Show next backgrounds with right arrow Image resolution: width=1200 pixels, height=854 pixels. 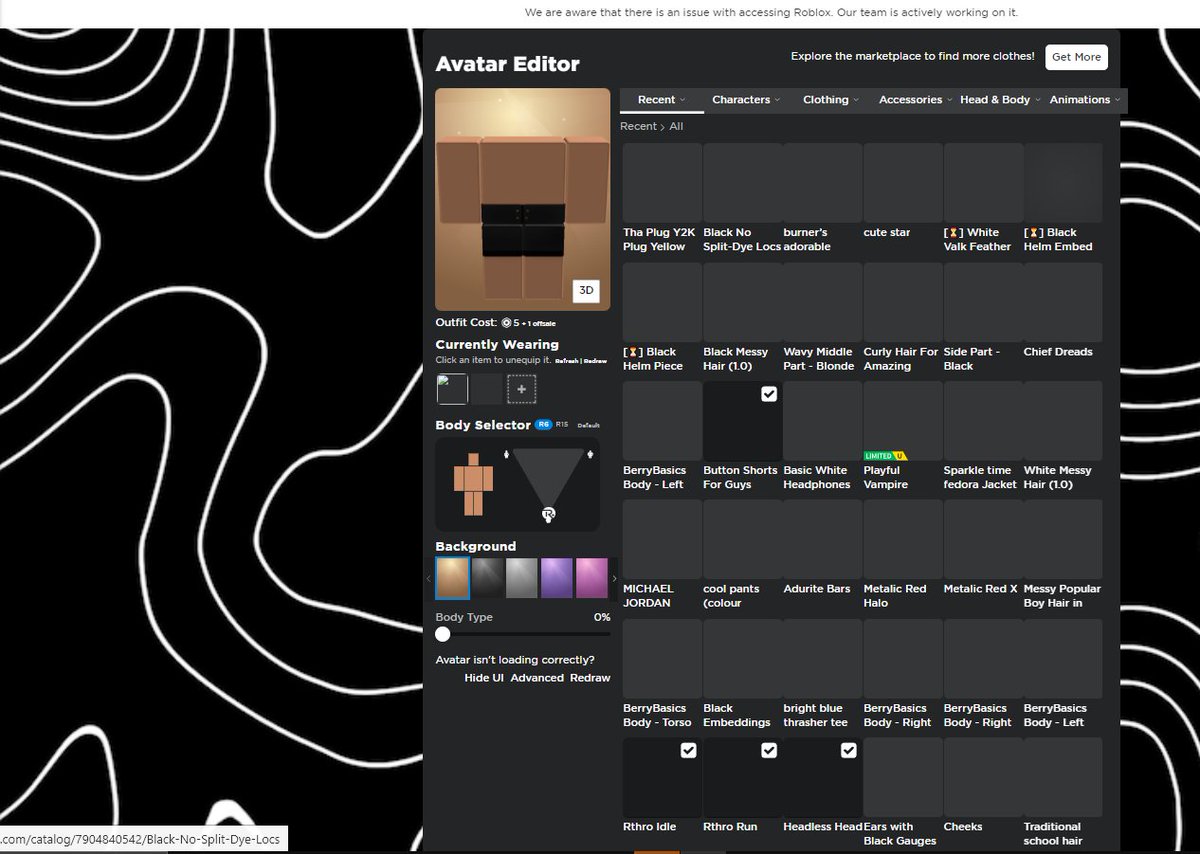[x=614, y=578]
